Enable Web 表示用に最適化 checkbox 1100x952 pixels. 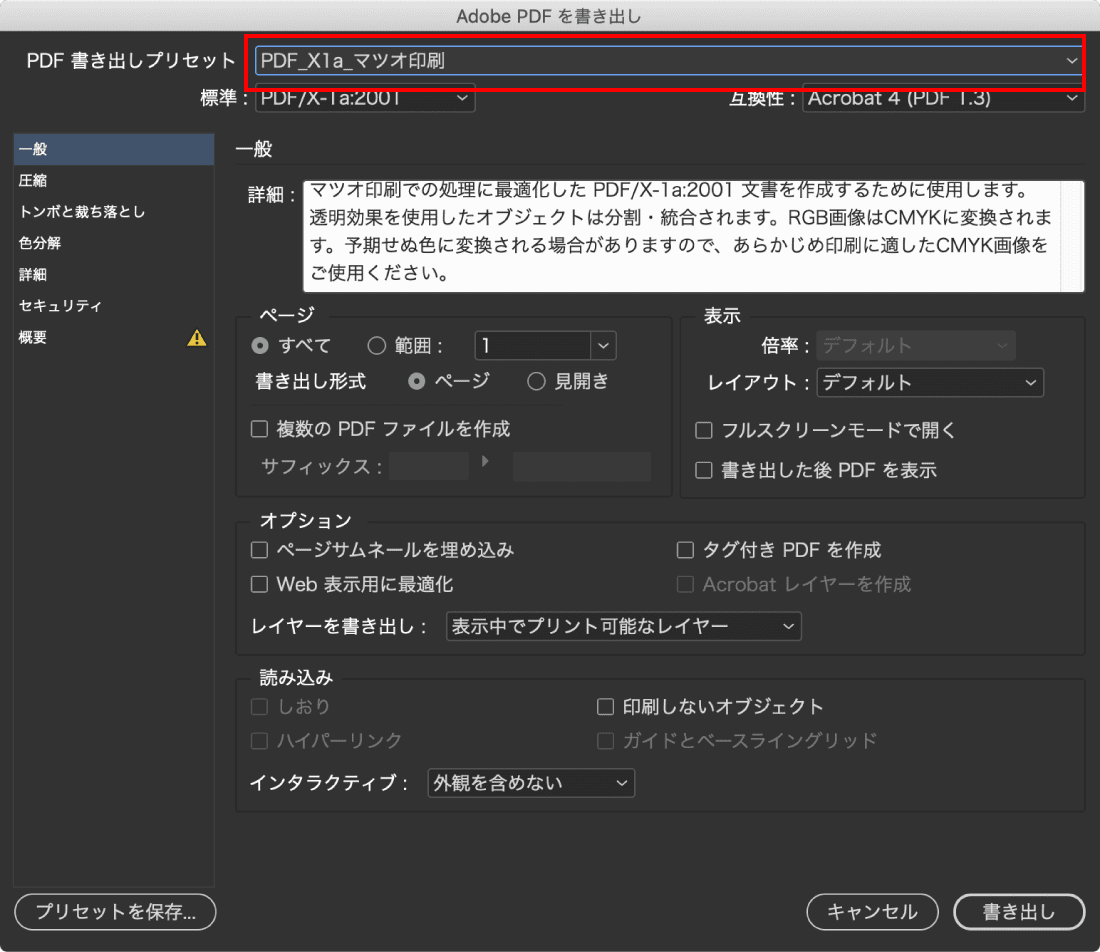coord(260,584)
